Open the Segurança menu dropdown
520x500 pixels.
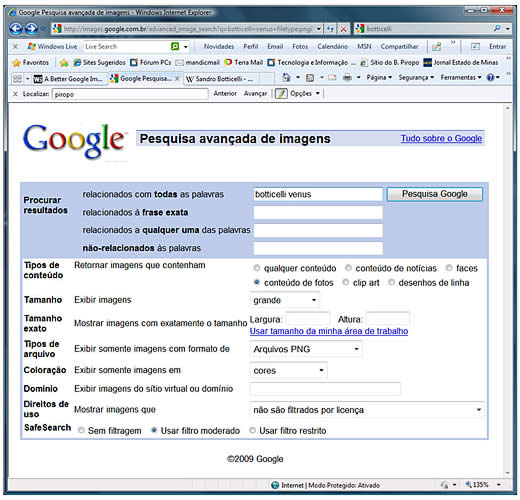tap(416, 78)
